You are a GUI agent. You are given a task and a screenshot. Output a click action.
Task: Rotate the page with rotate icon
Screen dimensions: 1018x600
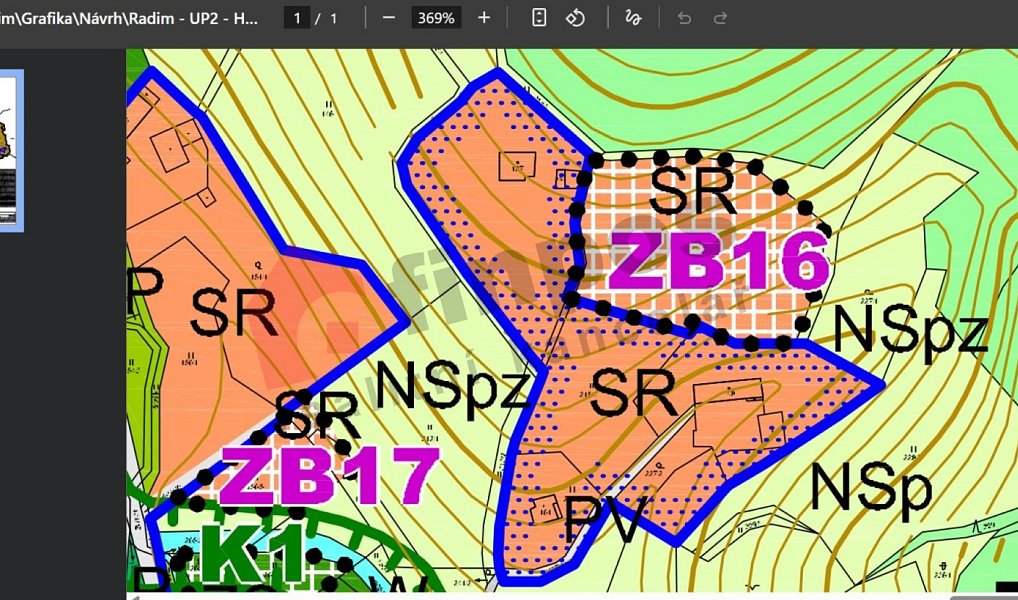[575, 18]
